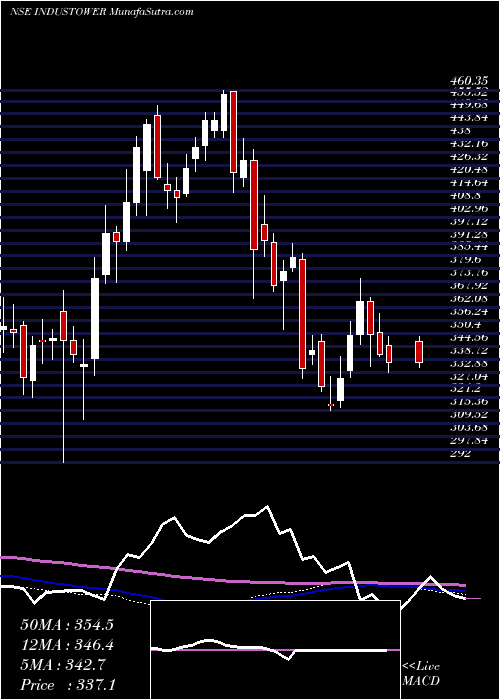Click inside the MACD inset chart box
The width and height of the screenshot is (500, 700).
click(275, 650)
